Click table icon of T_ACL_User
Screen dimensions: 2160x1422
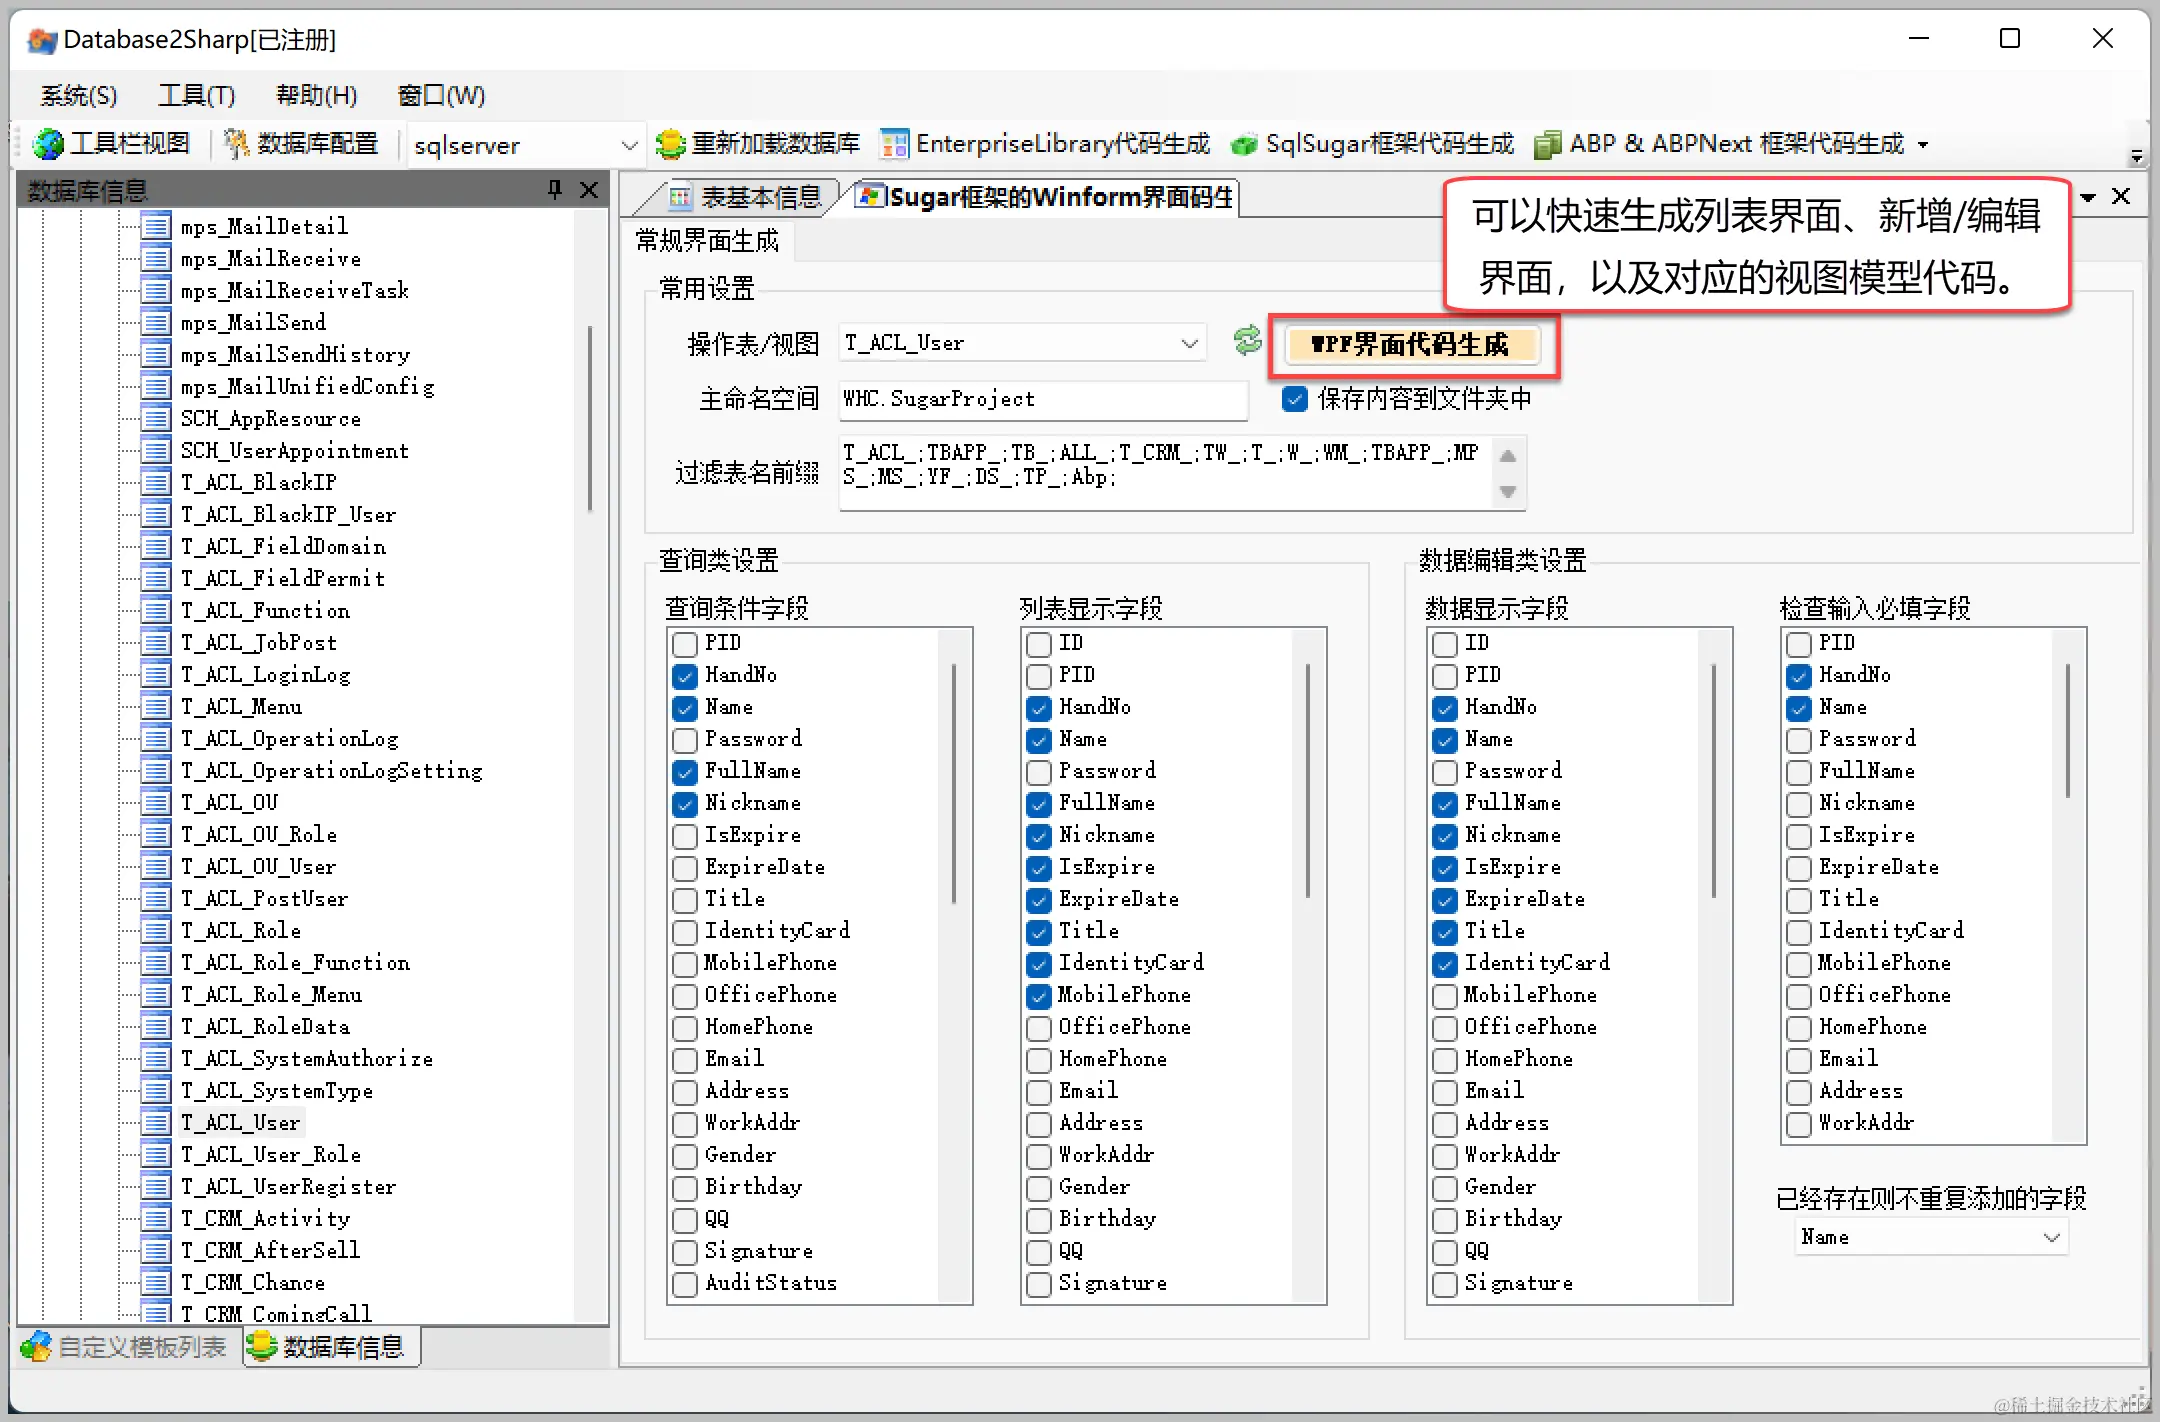(x=155, y=1122)
